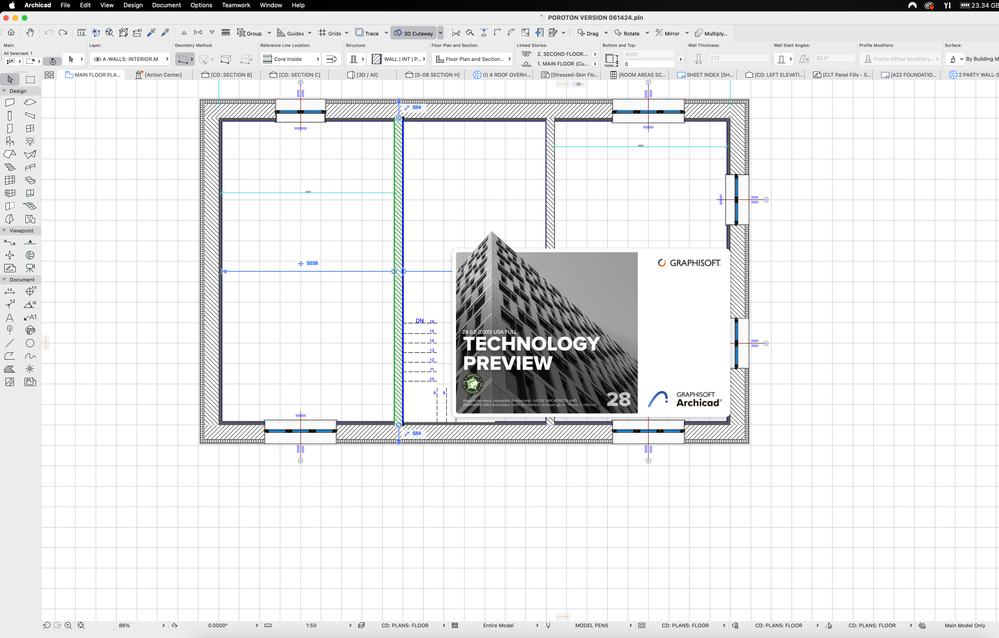The height and width of the screenshot is (638, 999).
Task: Select the Marquee tool in toolbox
Action: (30, 80)
